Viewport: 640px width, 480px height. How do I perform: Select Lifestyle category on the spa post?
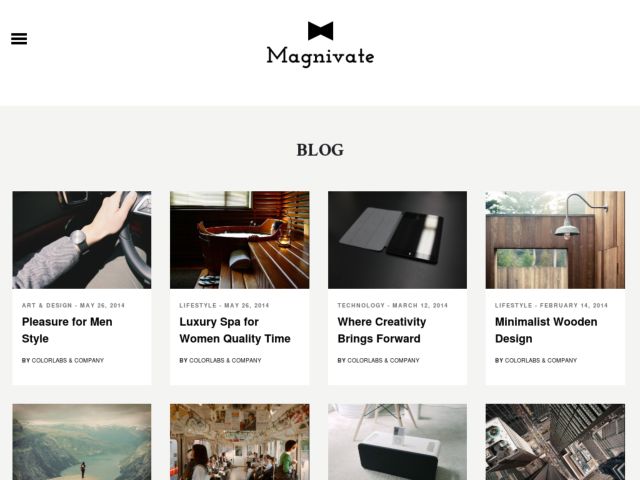point(198,305)
